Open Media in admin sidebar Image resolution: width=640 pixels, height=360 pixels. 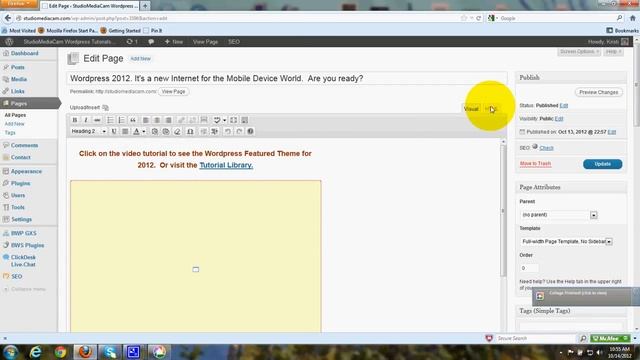(19, 79)
